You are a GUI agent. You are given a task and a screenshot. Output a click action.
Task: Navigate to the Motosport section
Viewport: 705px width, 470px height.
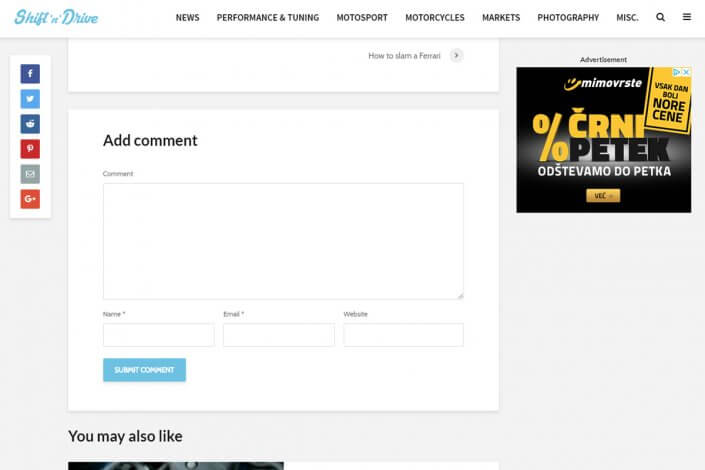click(x=362, y=18)
